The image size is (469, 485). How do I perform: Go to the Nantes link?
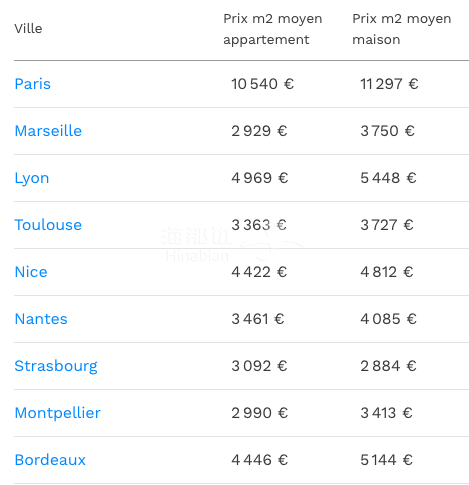[x=41, y=319]
